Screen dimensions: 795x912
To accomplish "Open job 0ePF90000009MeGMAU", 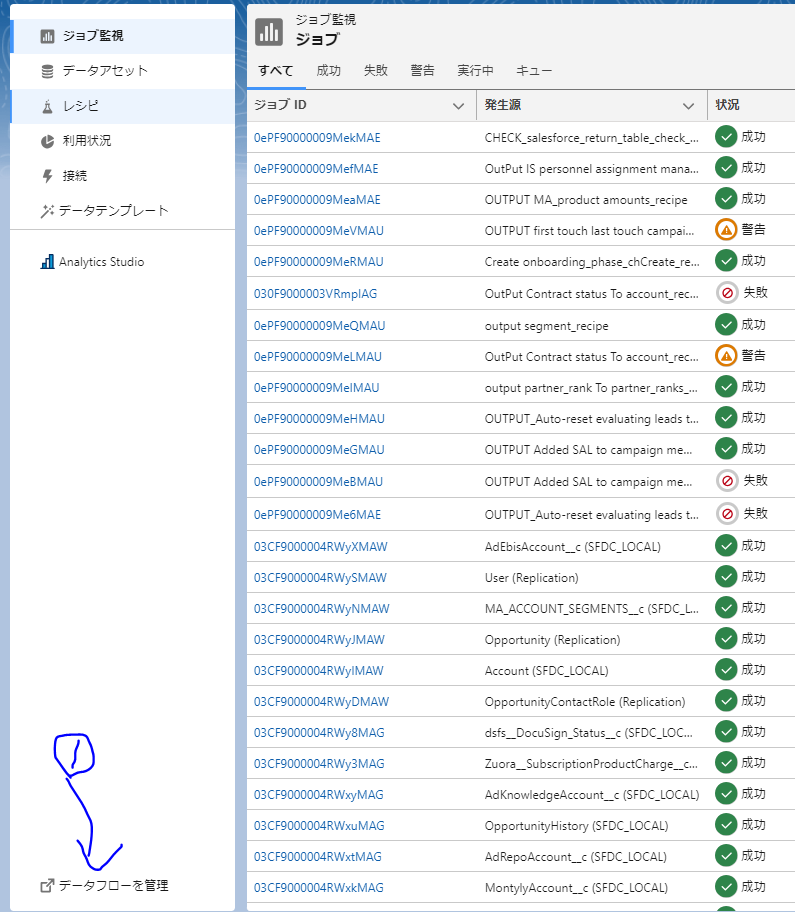I will (319, 450).
